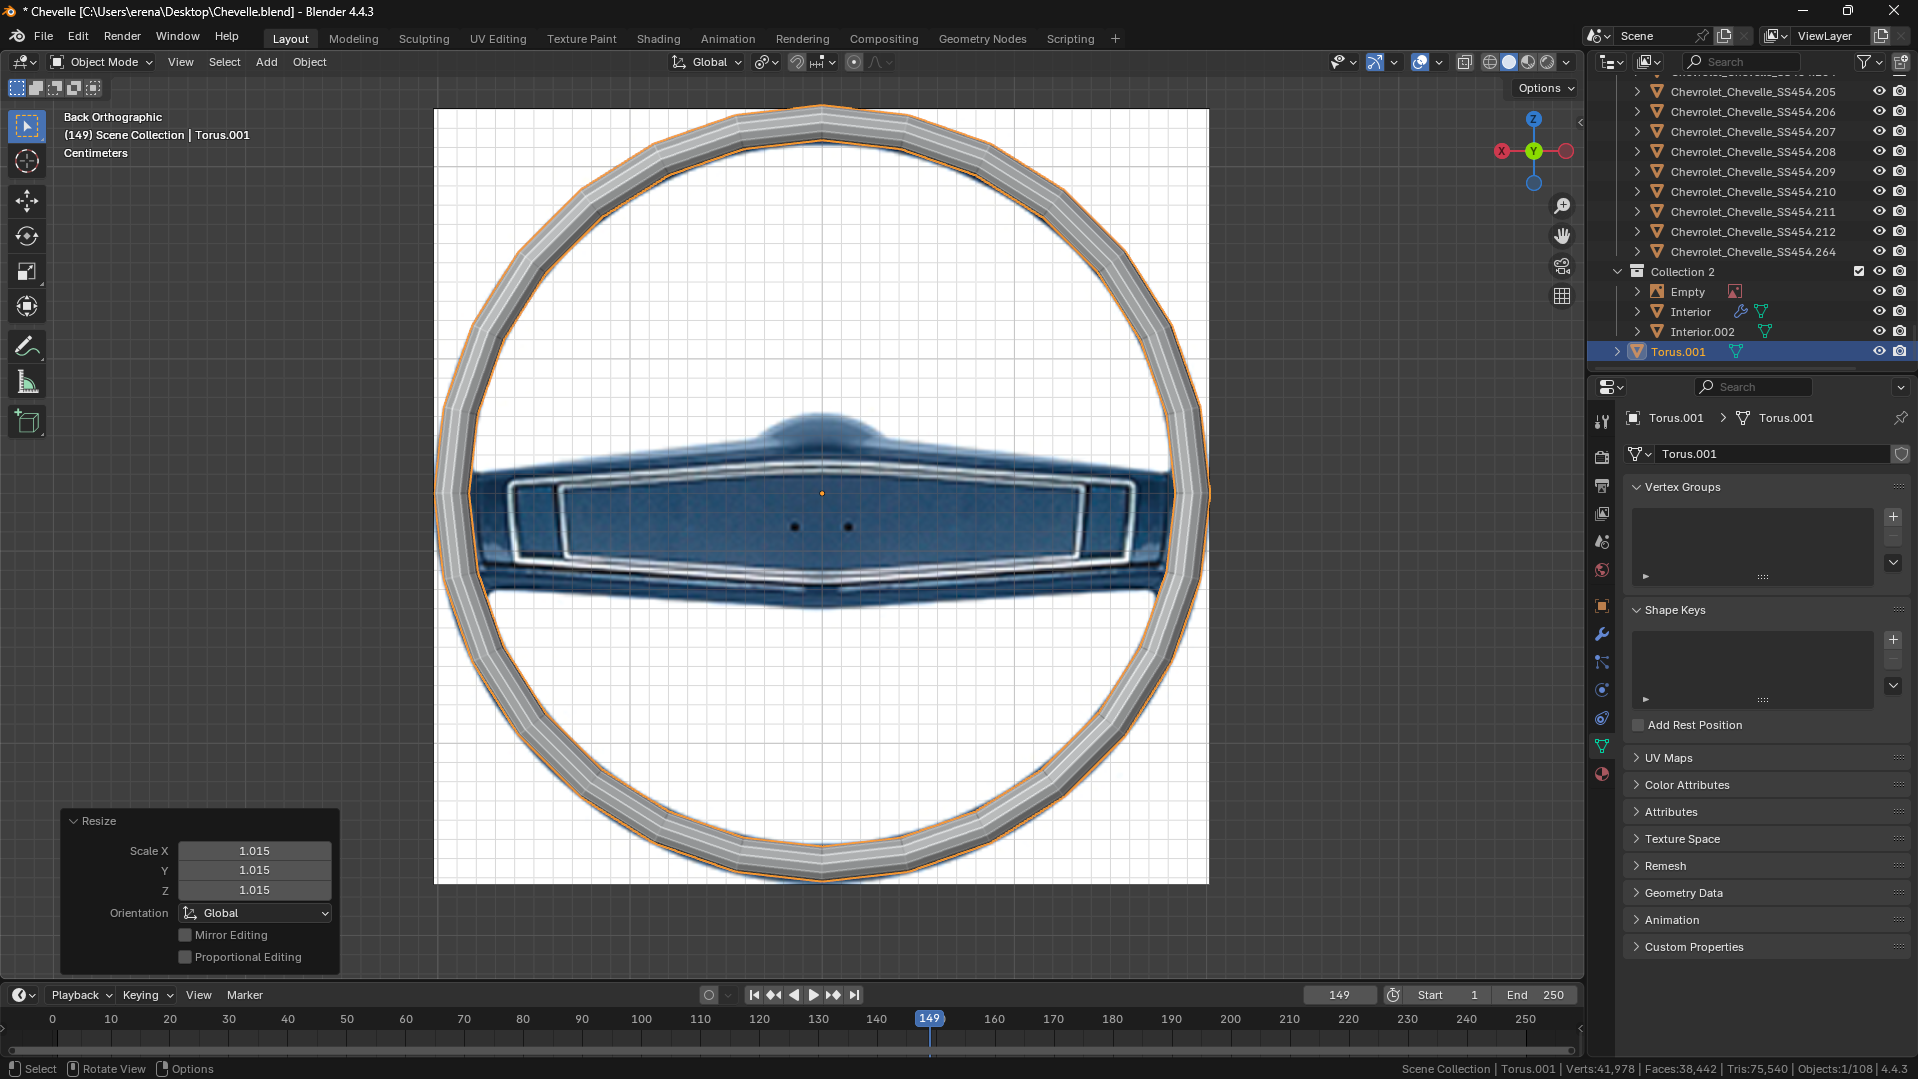Toggle Collection 2 exclude checkbox
The height and width of the screenshot is (1079, 1918).
[1859, 271]
